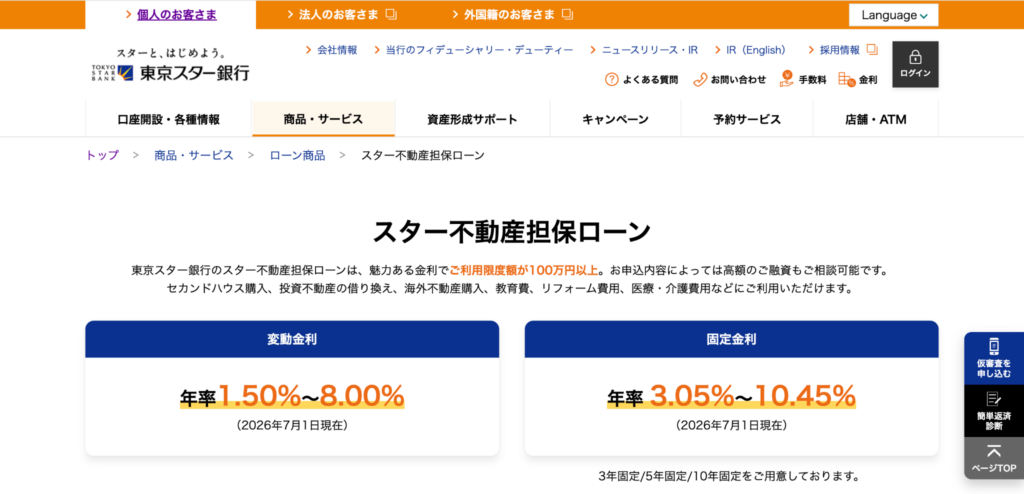Click the login lock icon button
This screenshot has width=1024, height=494.
pyautogui.click(x=915, y=64)
